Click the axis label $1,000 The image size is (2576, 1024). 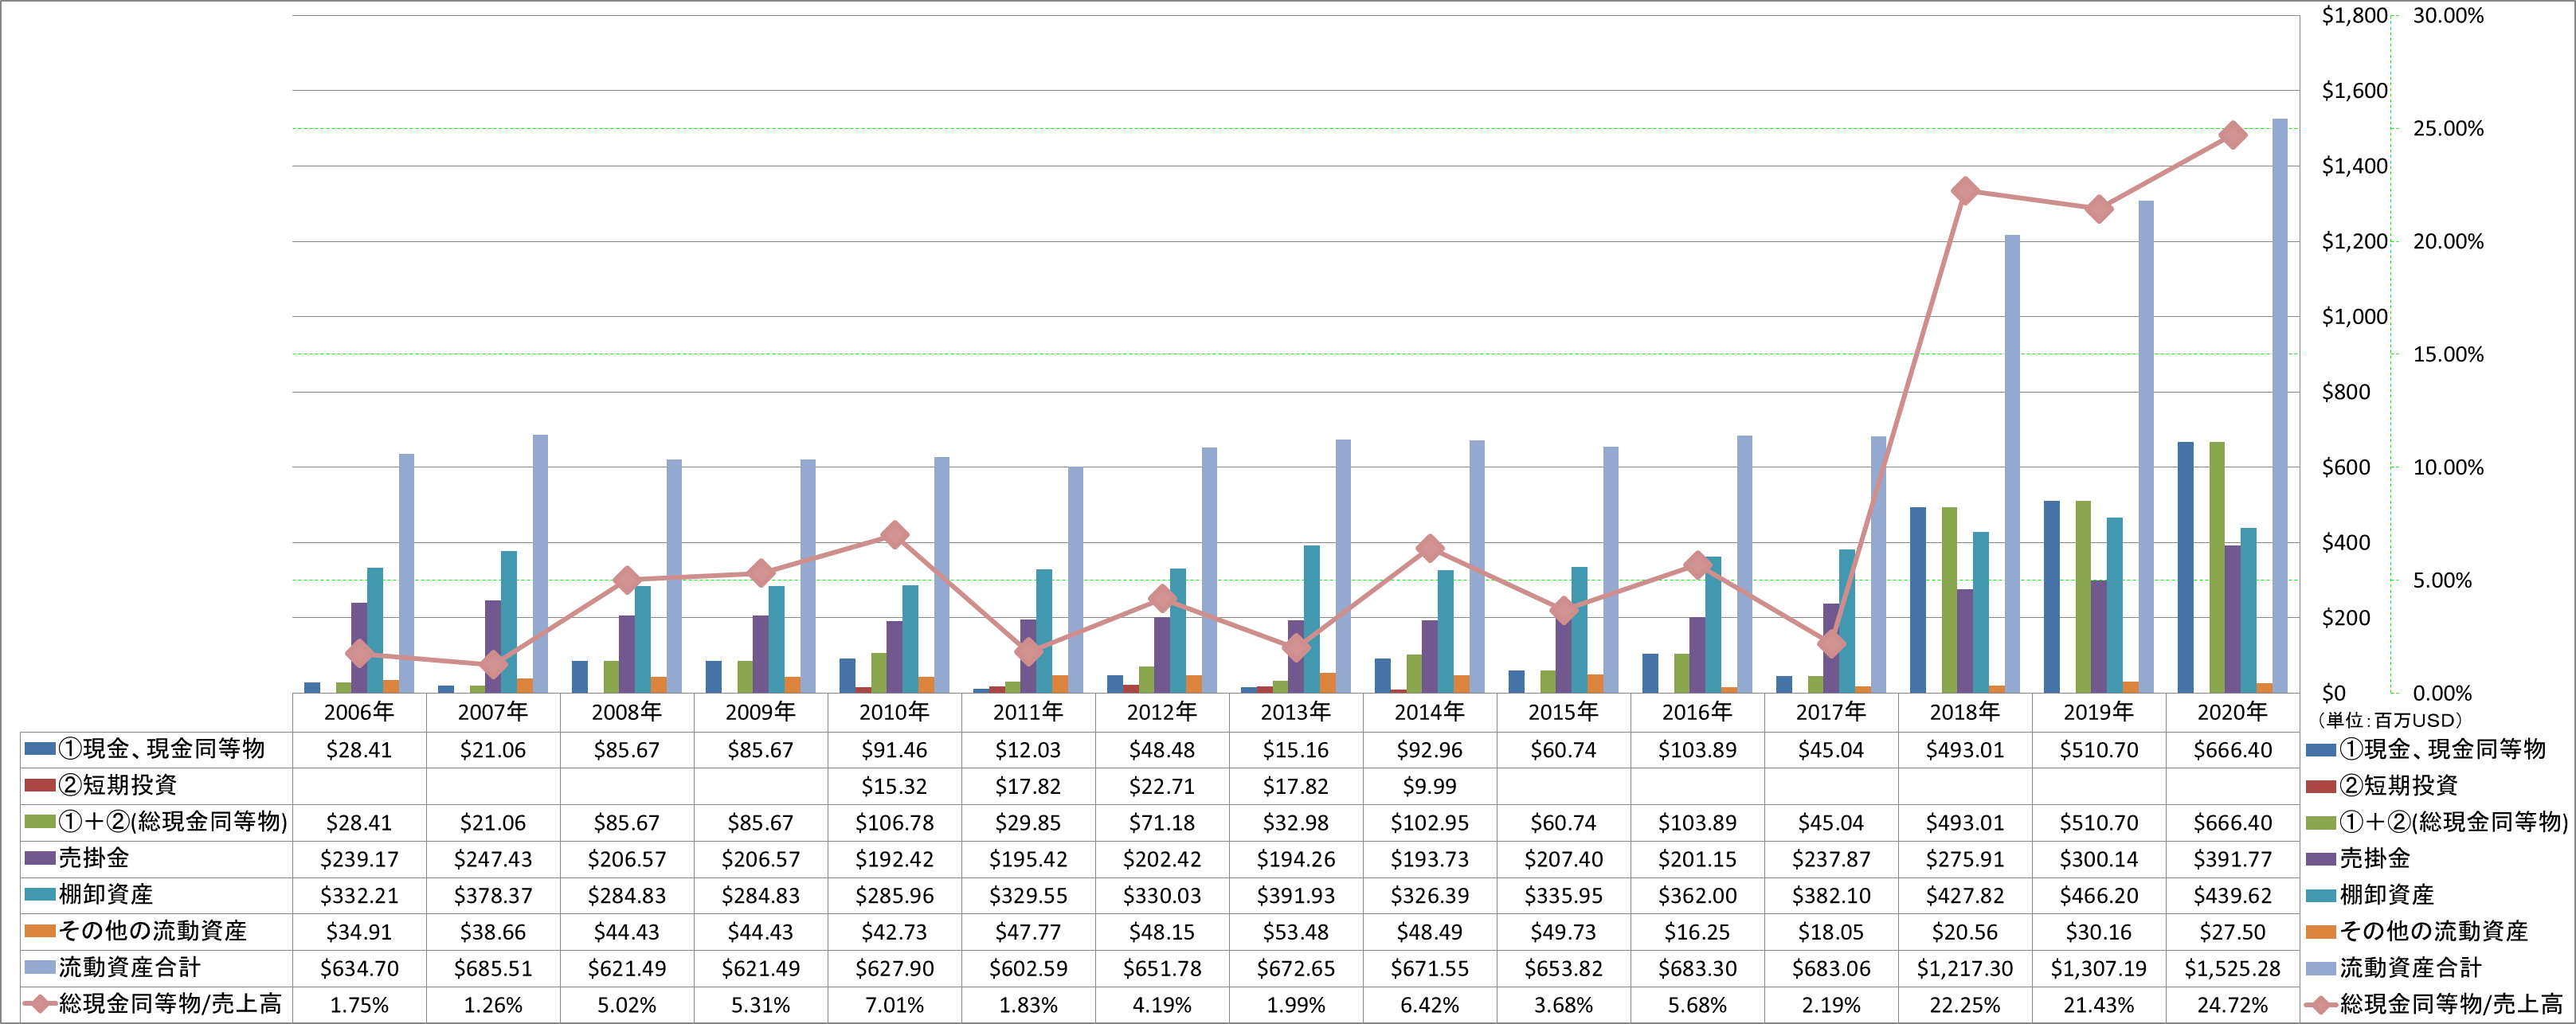click(2354, 316)
